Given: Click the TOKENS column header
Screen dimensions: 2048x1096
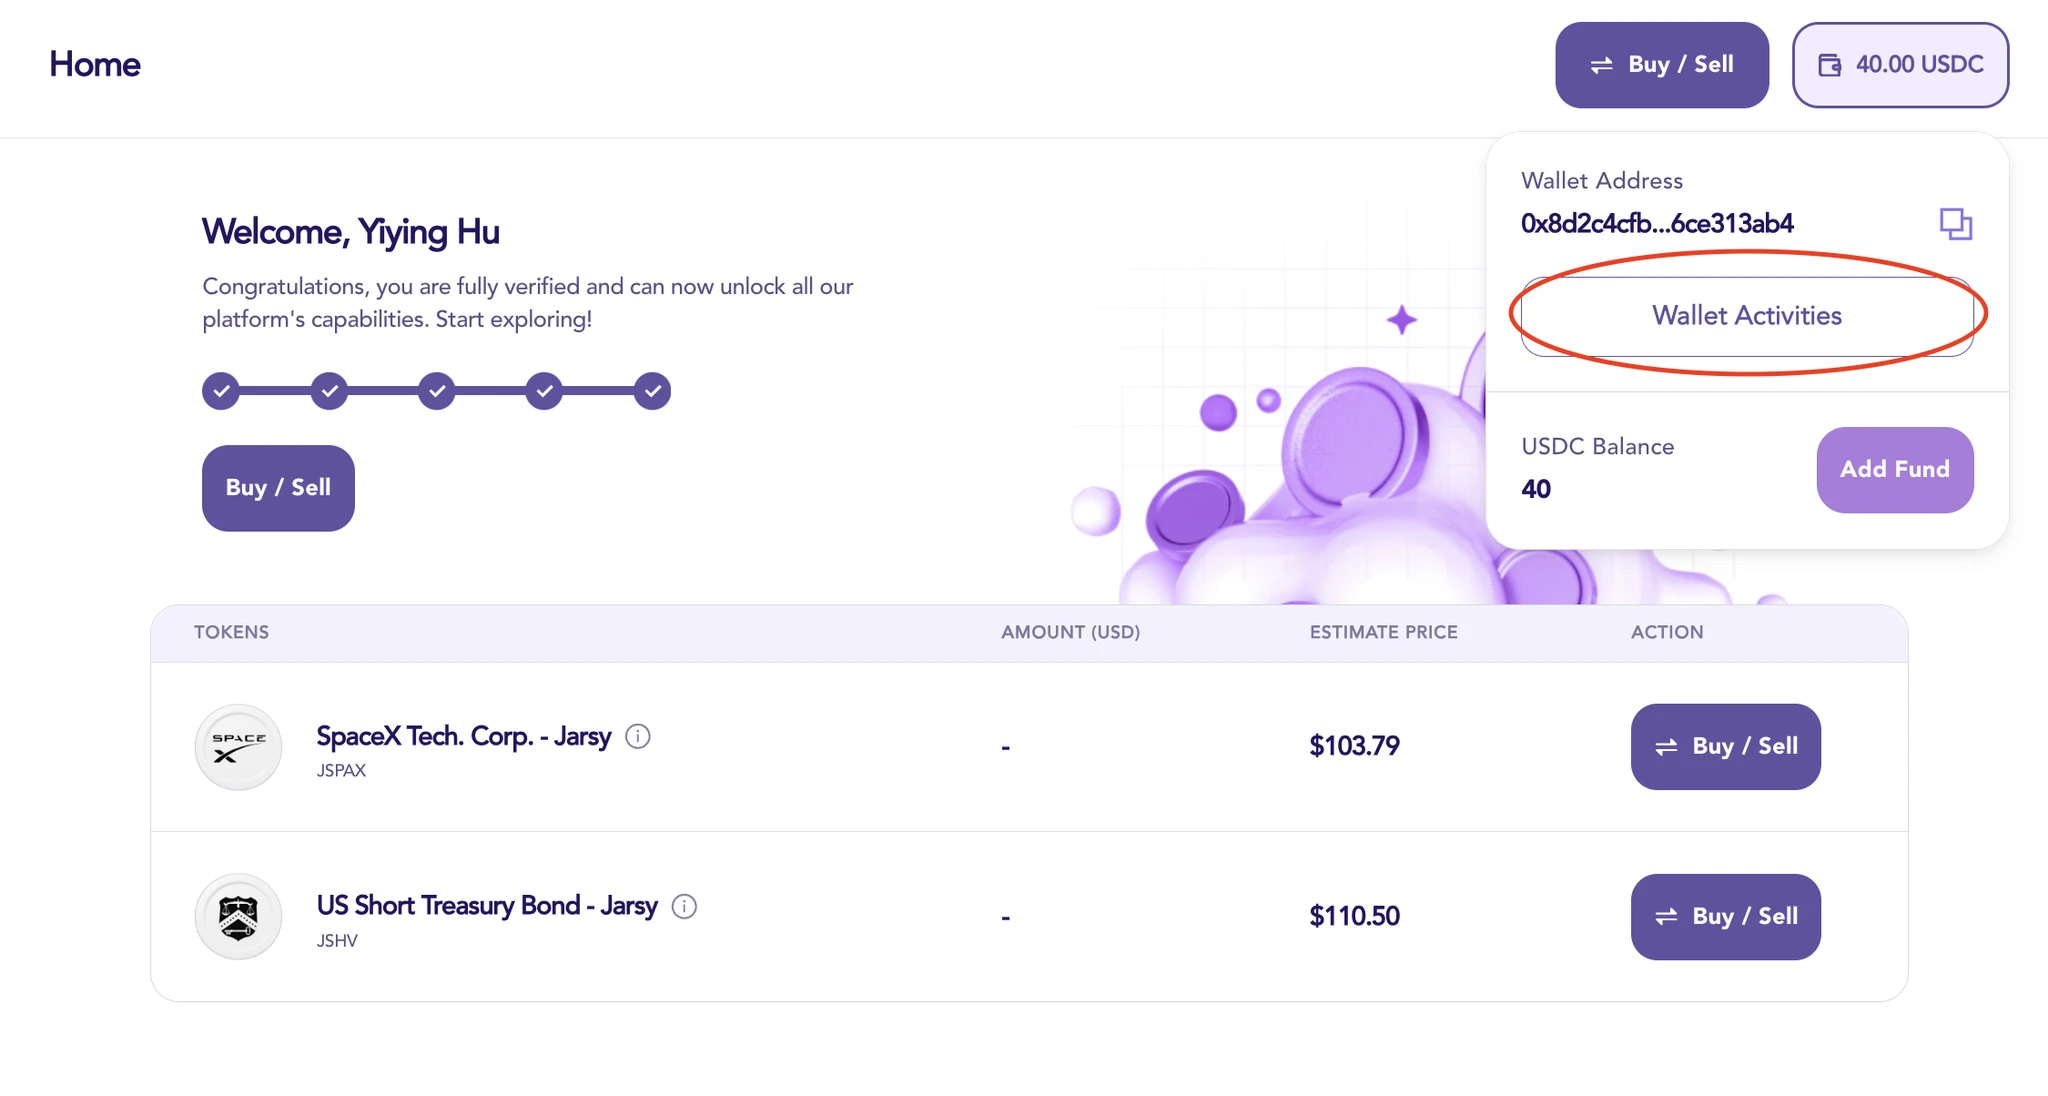Looking at the screenshot, I should click(x=231, y=633).
